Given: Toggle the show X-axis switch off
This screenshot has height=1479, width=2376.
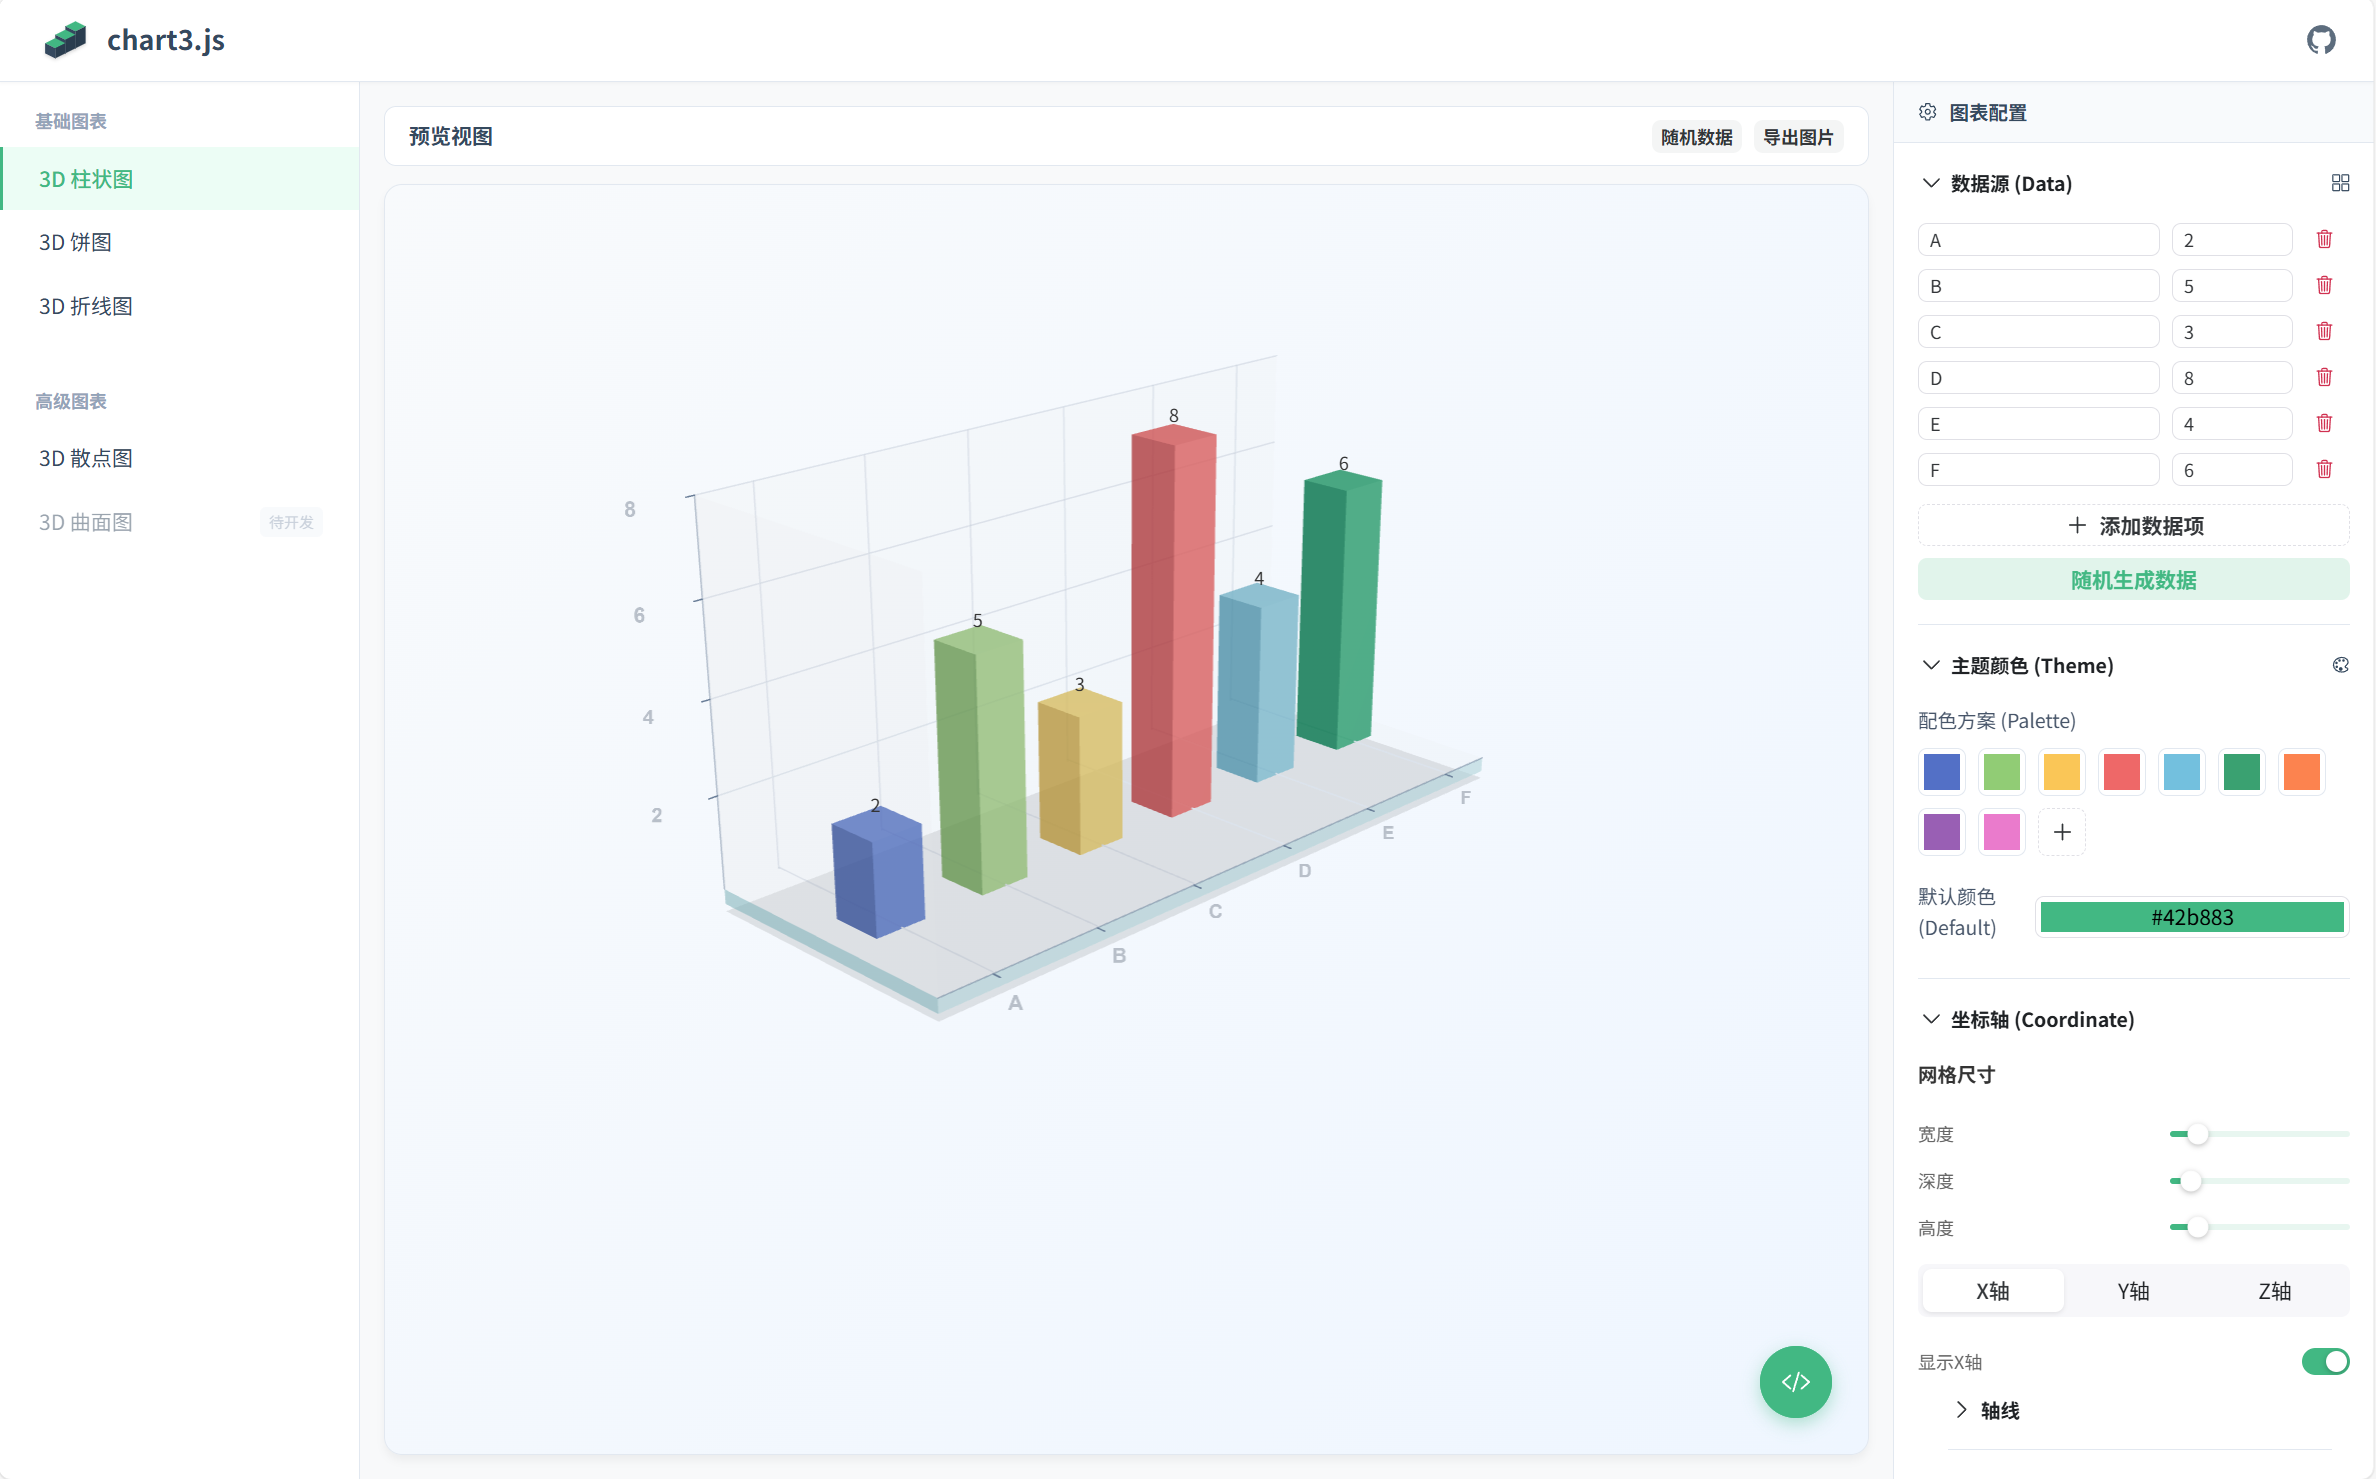Looking at the screenshot, I should 2325,1361.
